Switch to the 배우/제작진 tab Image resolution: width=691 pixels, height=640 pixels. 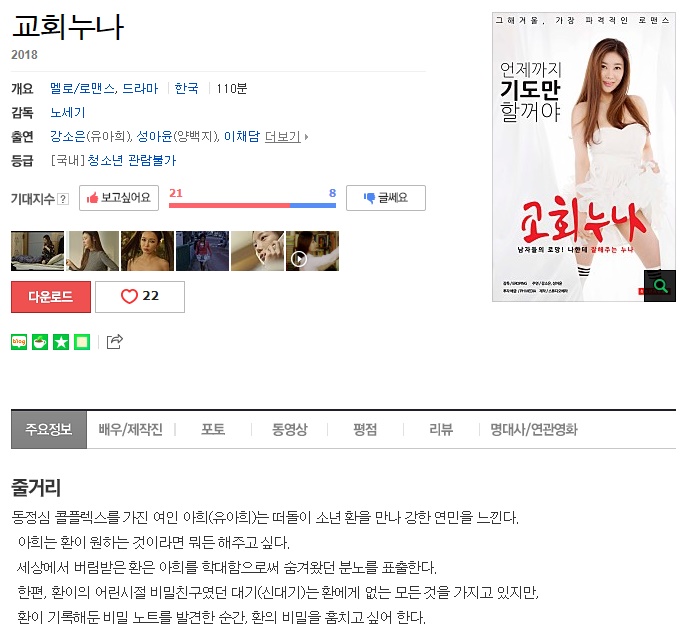130,429
